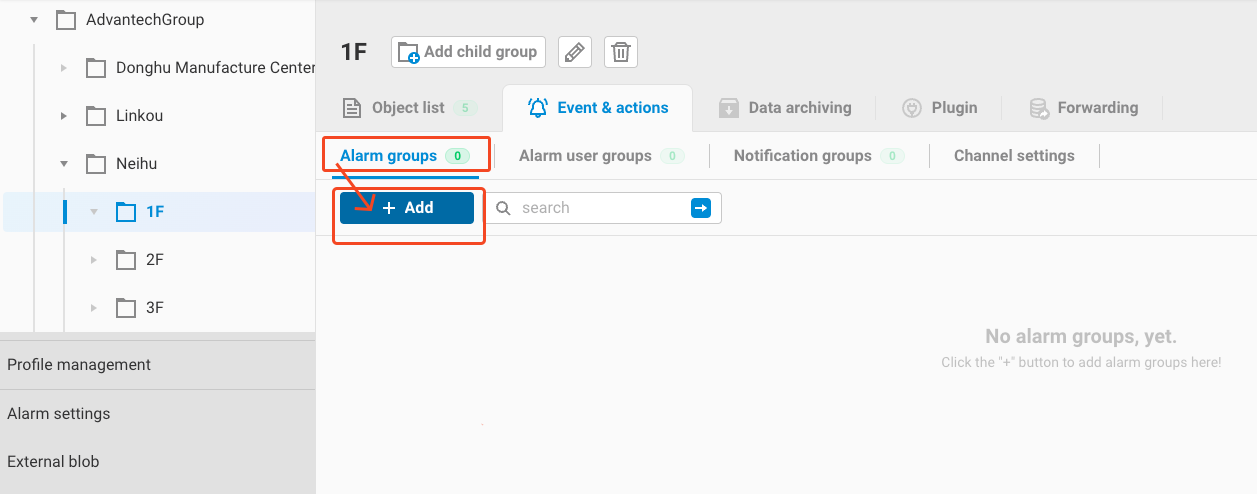Click the 3F folder icon
Screen dimensions: 1257x494
[x=126, y=308]
